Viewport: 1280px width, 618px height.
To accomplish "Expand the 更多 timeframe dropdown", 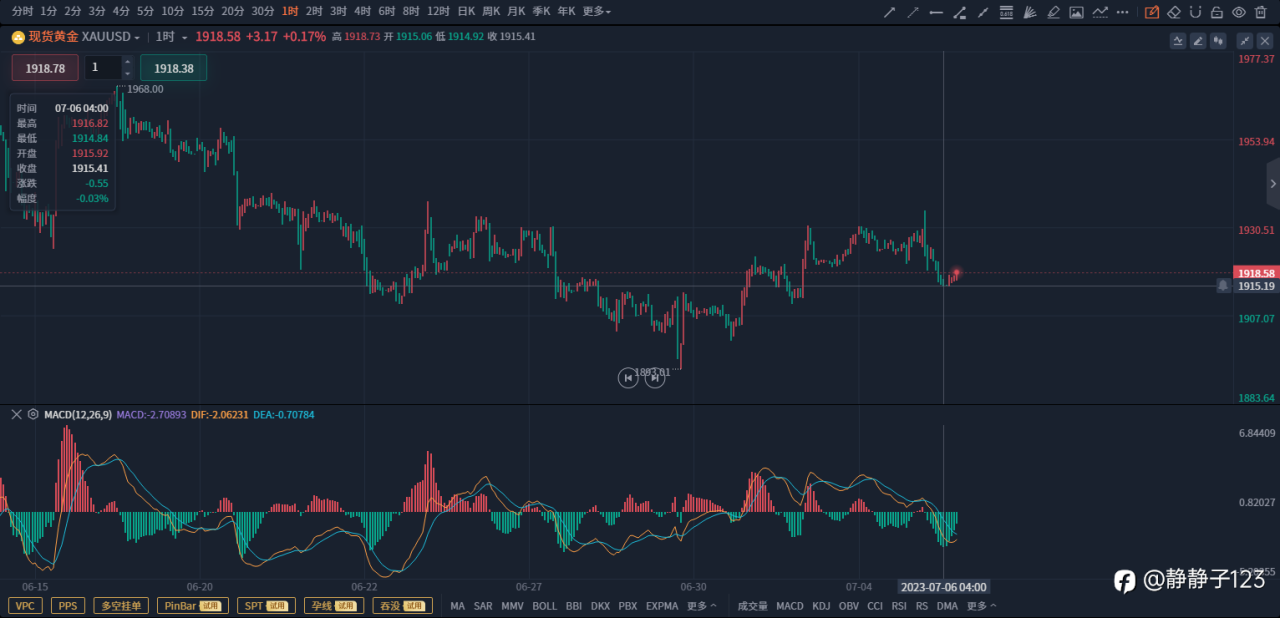I will point(597,11).
